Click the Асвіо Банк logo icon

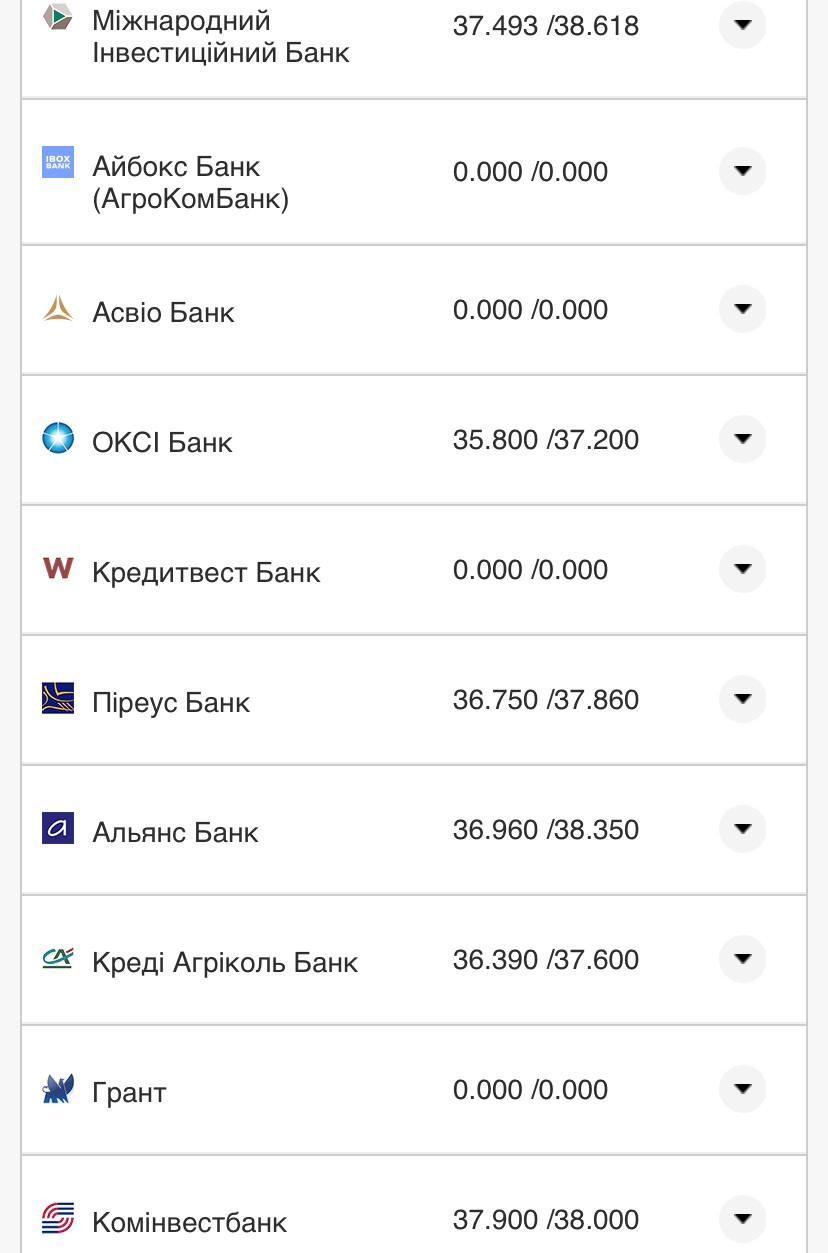point(58,309)
